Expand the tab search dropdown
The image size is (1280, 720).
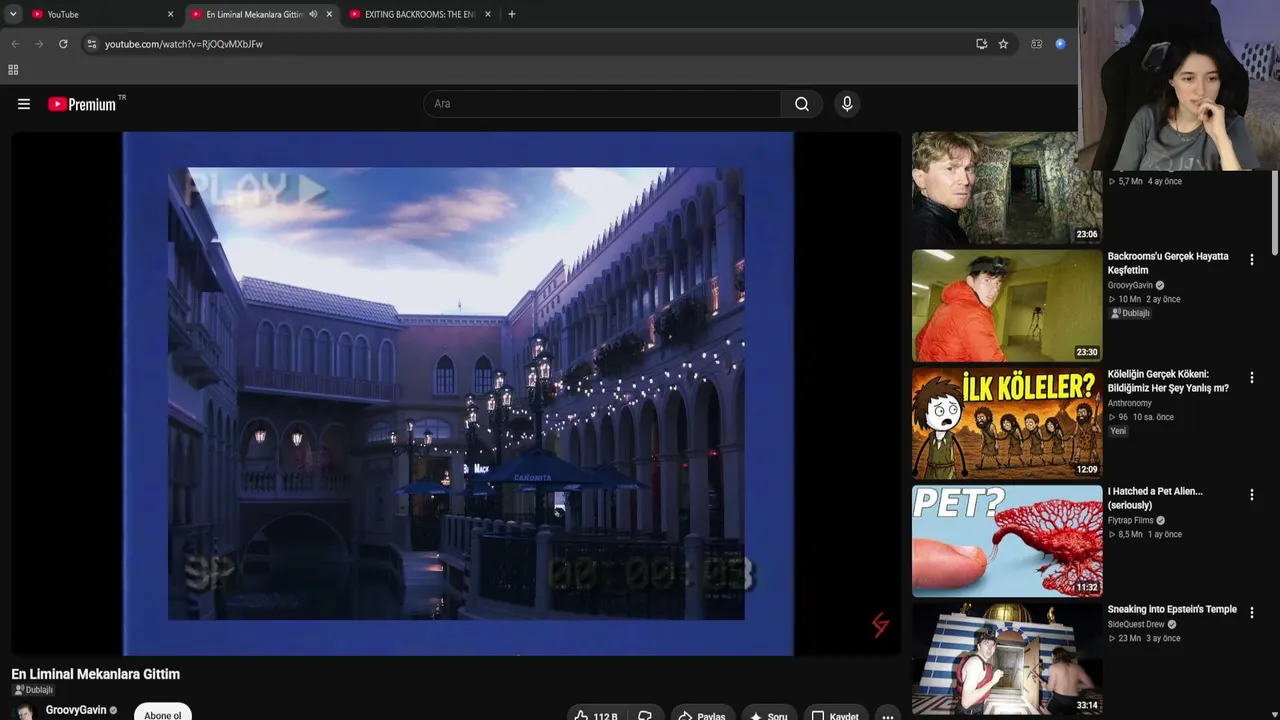[x=13, y=14]
